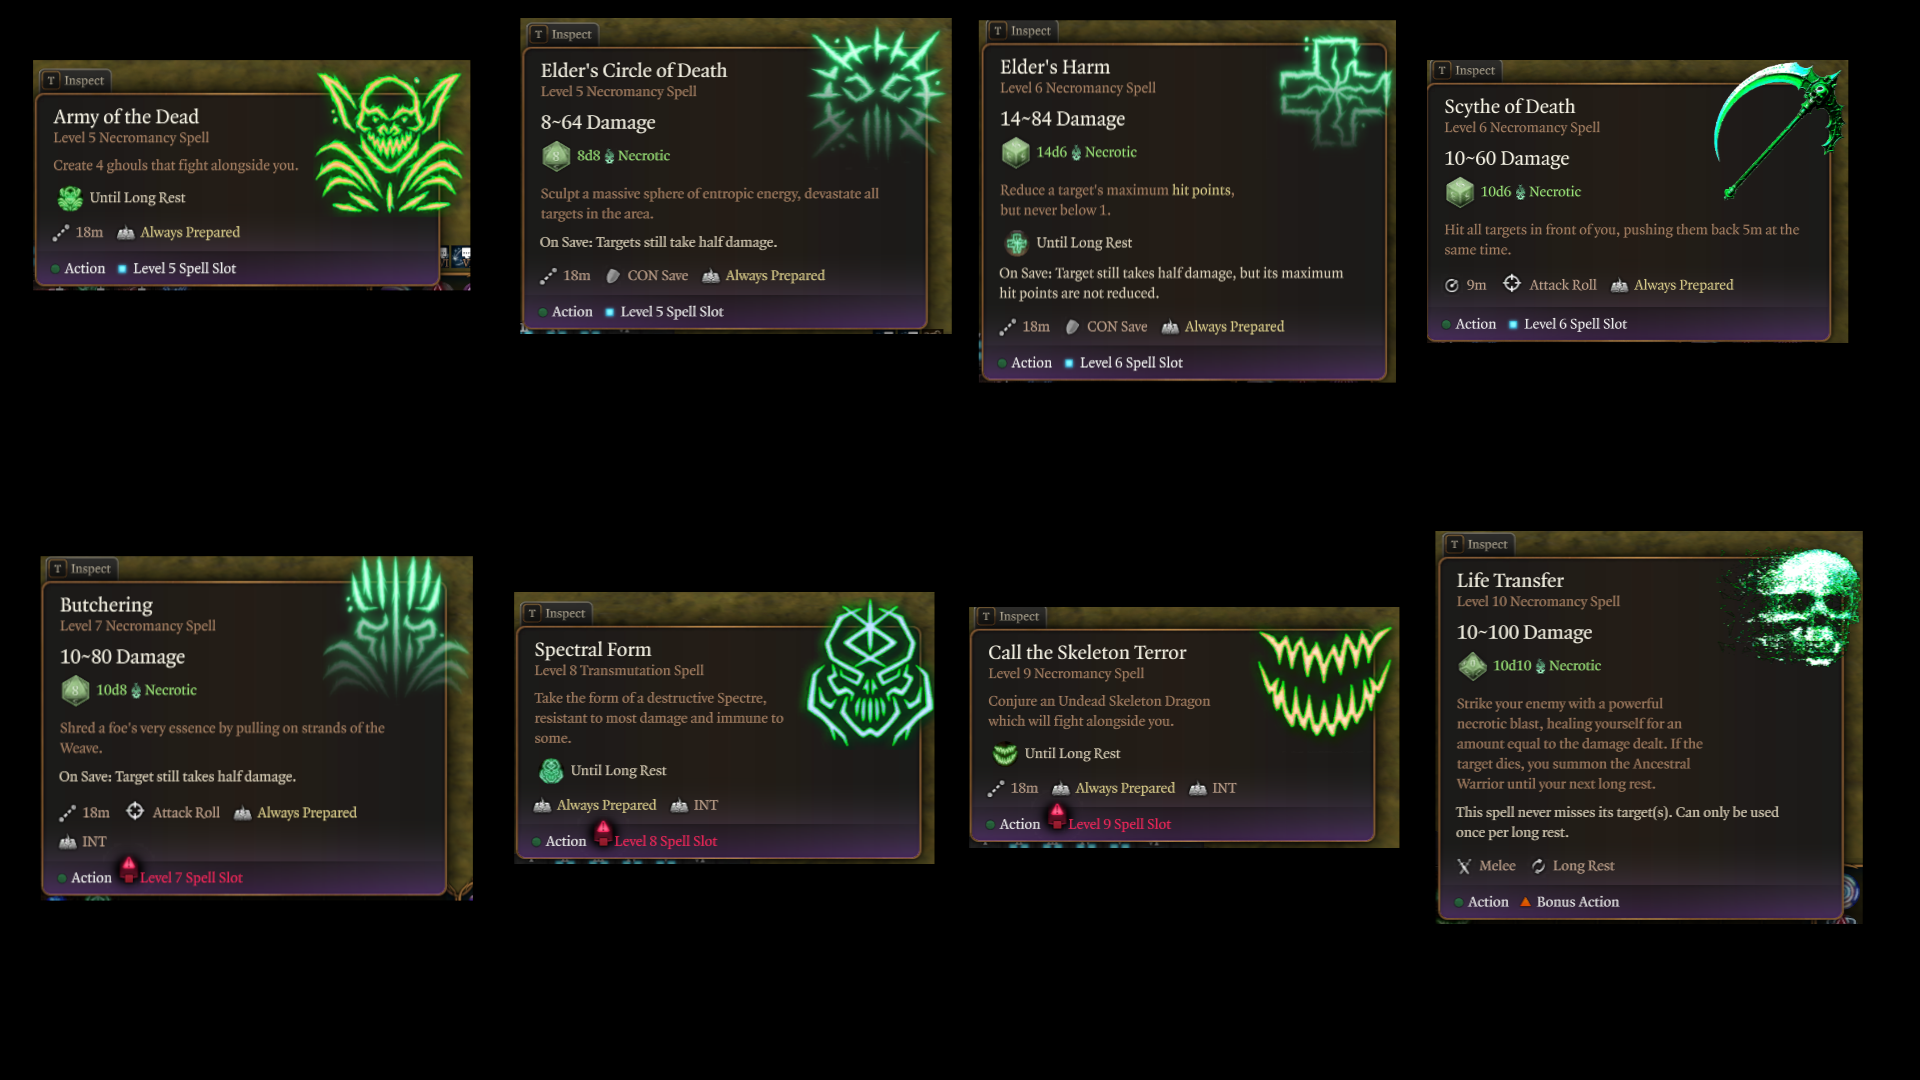
Task: Click the Bonus Action label on Life Transfer
Action: coord(1577,902)
